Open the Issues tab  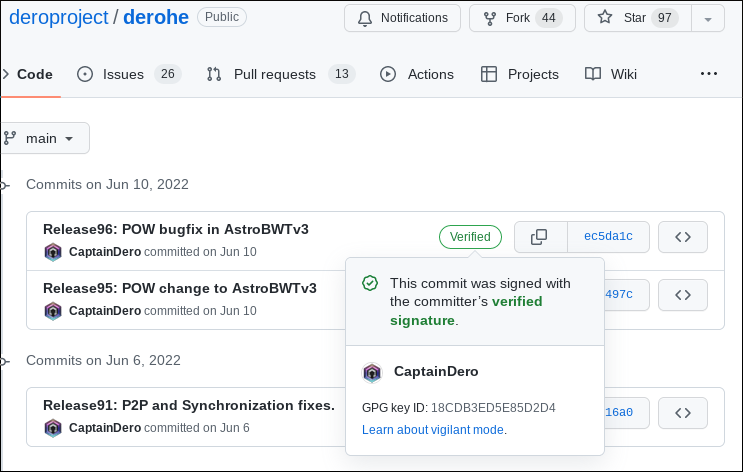click(x=129, y=74)
